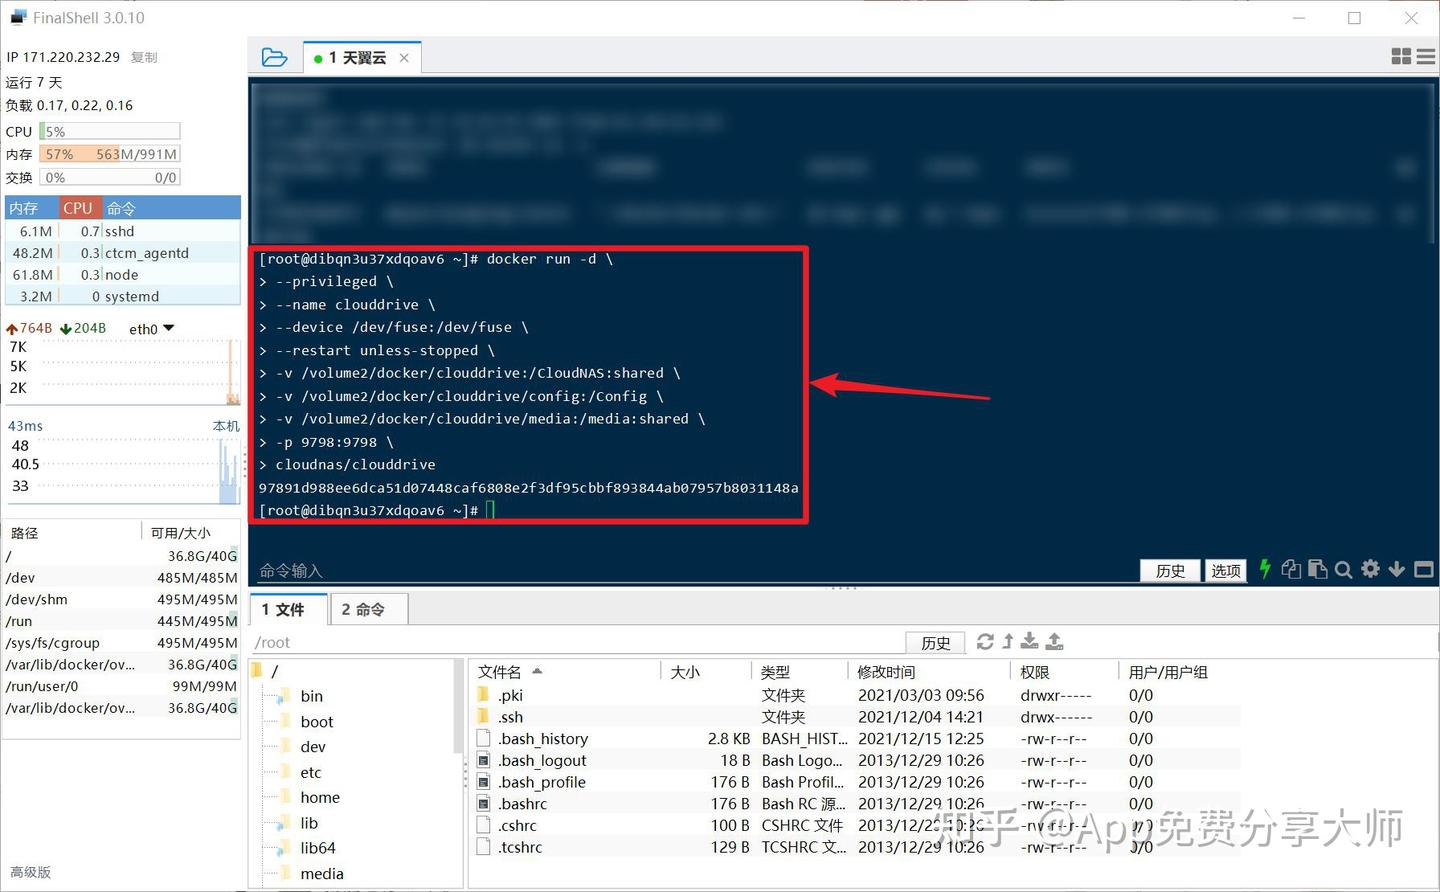Click the 历史 button in the file path bar
The image size is (1440, 892).
(935, 642)
